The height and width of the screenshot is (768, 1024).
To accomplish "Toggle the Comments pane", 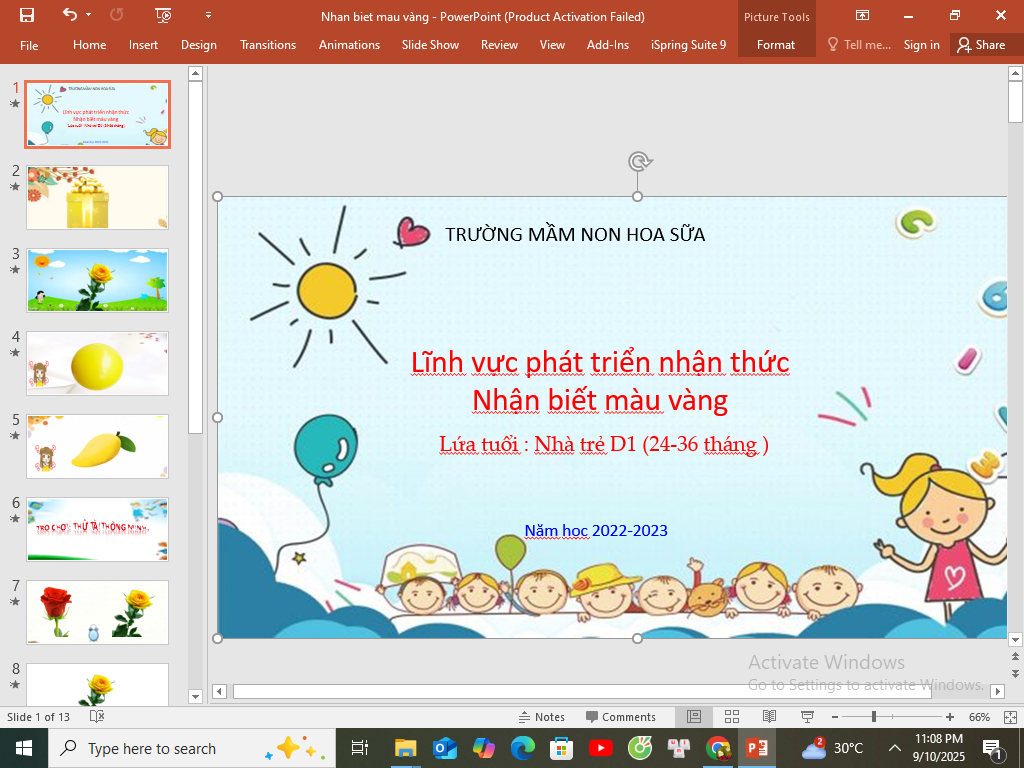I will tap(620, 717).
